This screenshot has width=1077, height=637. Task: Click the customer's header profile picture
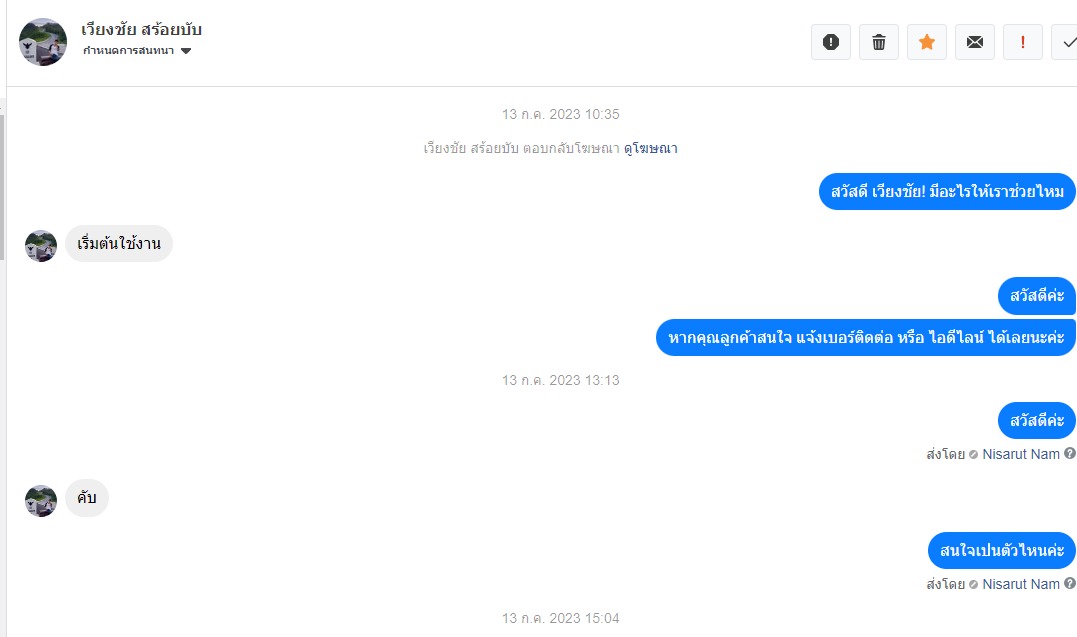(x=43, y=42)
